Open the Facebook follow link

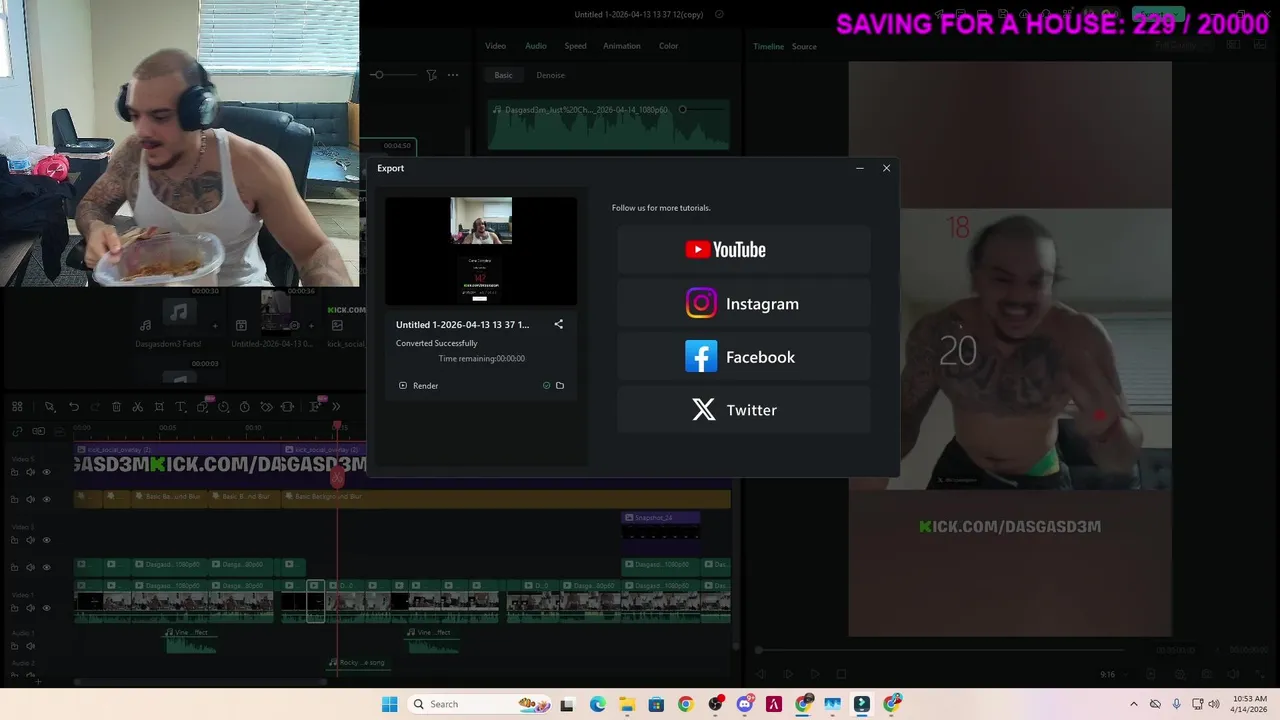pos(743,357)
